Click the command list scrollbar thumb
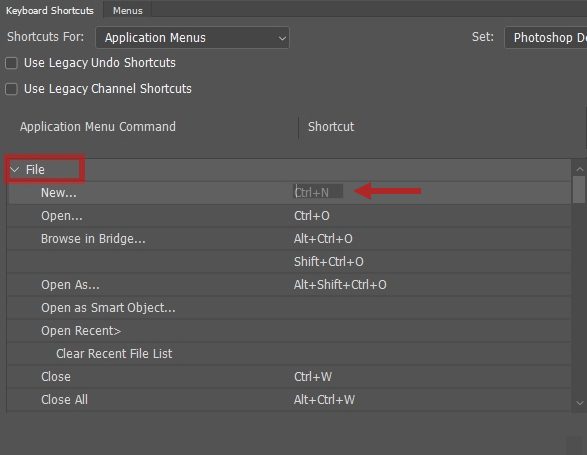Image resolution: width=587 pixels, height=455 pixels. click(x=579, y=189)
